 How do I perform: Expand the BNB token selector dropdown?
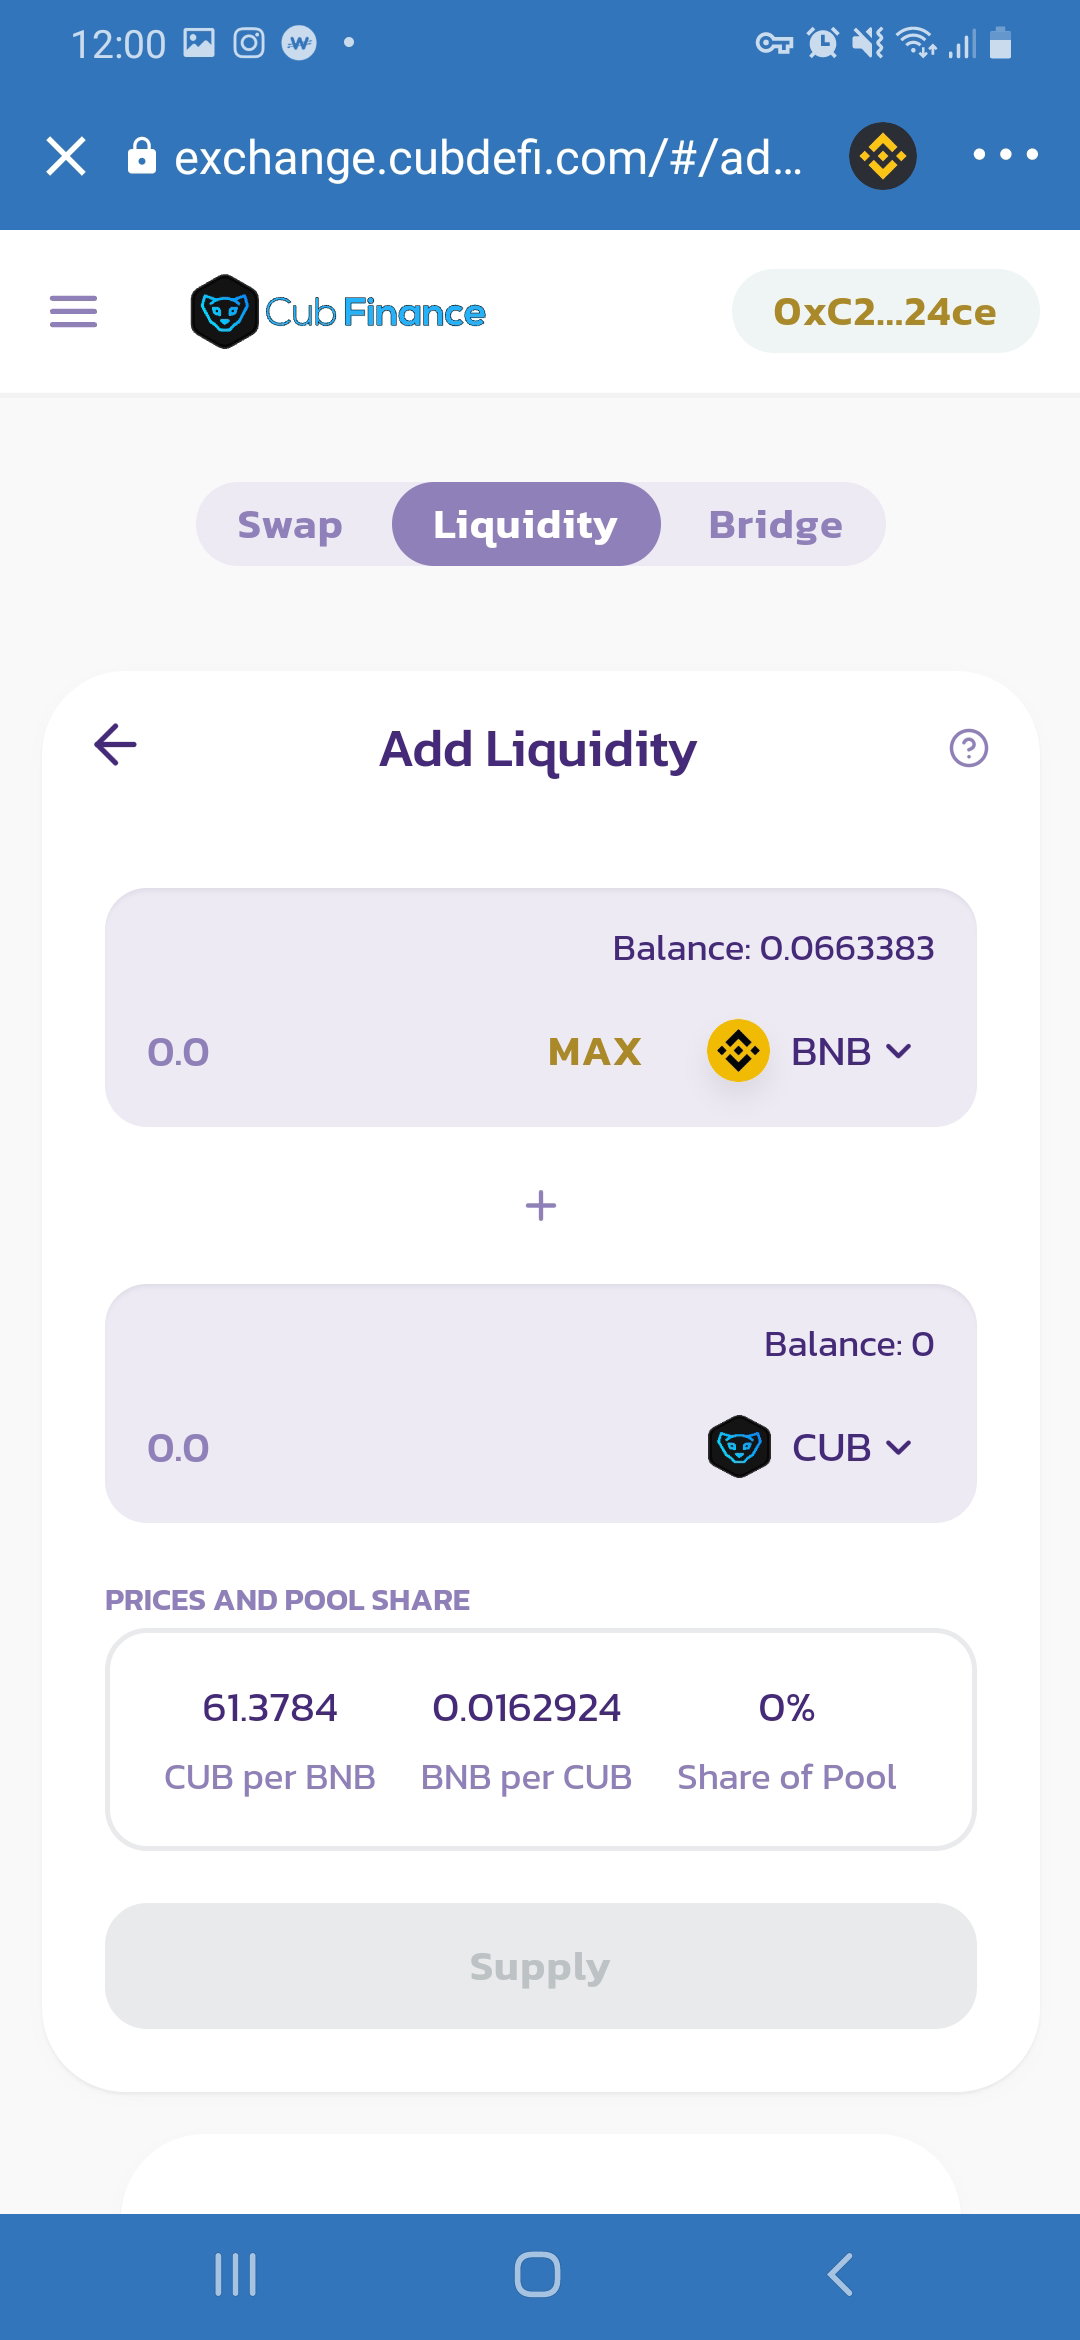[x=810, y=1051]
